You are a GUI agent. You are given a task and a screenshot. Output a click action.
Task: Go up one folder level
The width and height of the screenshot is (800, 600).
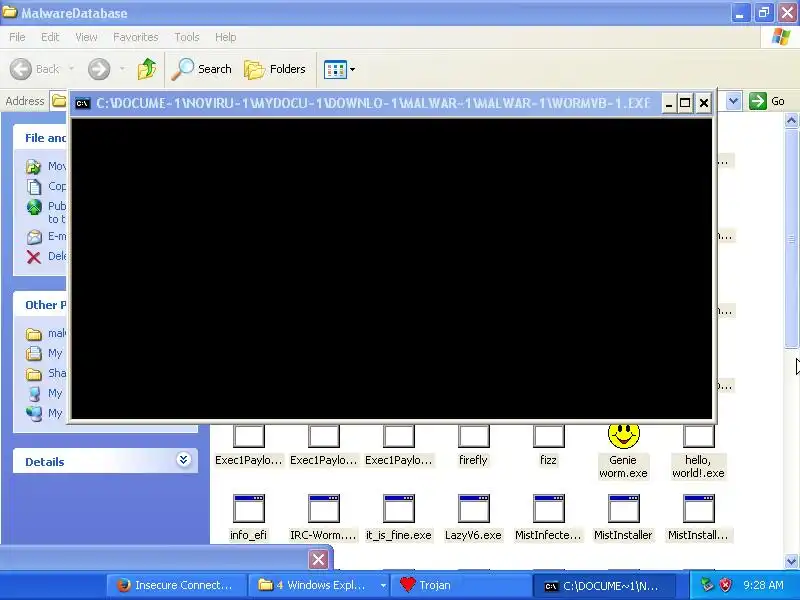coord(147,69)
